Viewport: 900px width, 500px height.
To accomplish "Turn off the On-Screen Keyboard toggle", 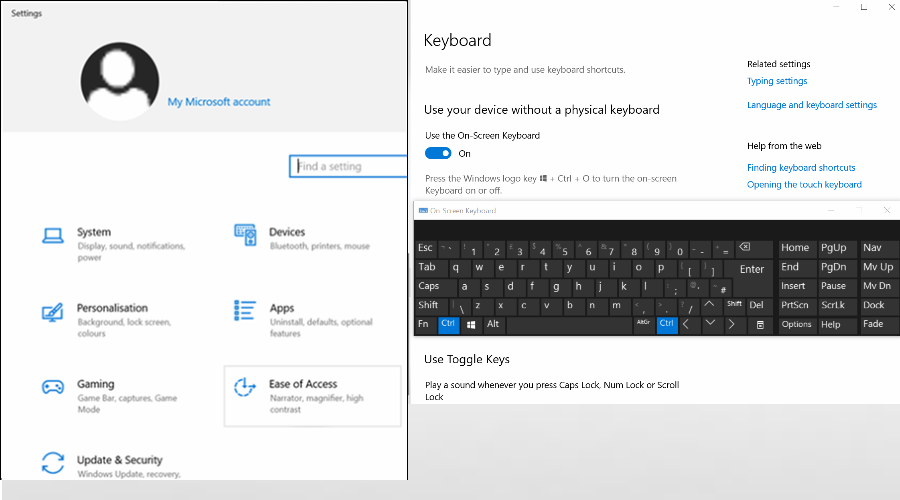I will (438, 153).
